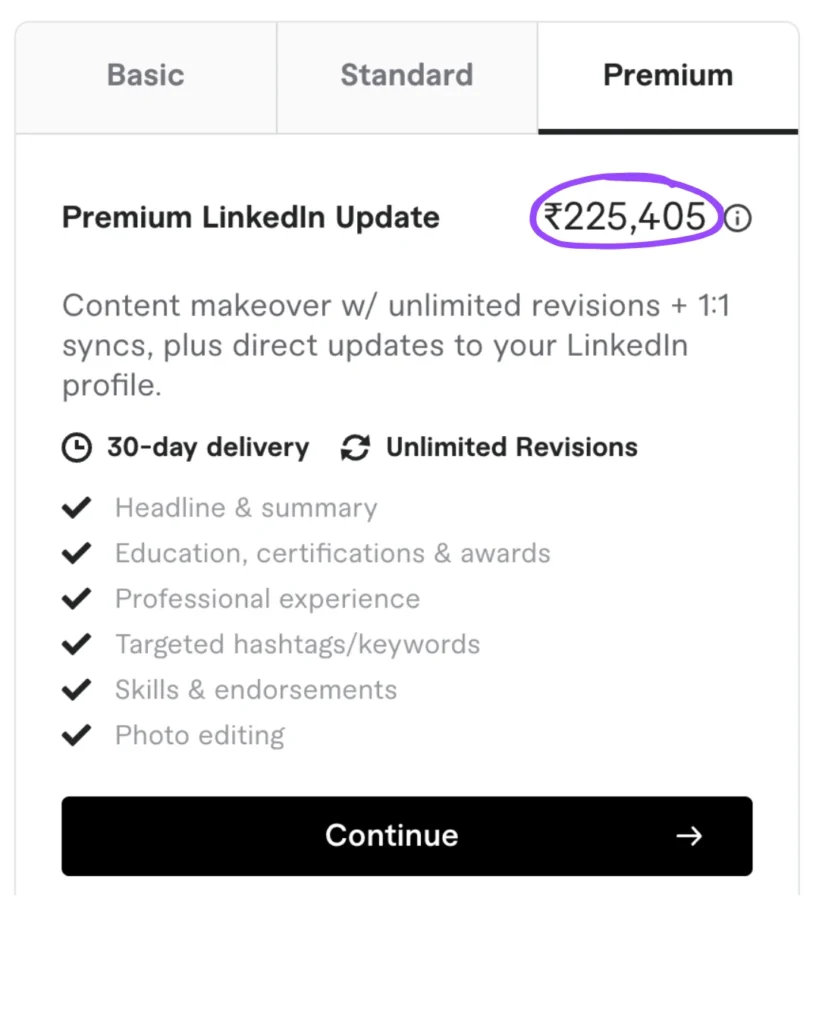The image size is (819, 1024).
Task: Click the checkmark beside Targeted hashtags/keywords
Action: point(76,644)
